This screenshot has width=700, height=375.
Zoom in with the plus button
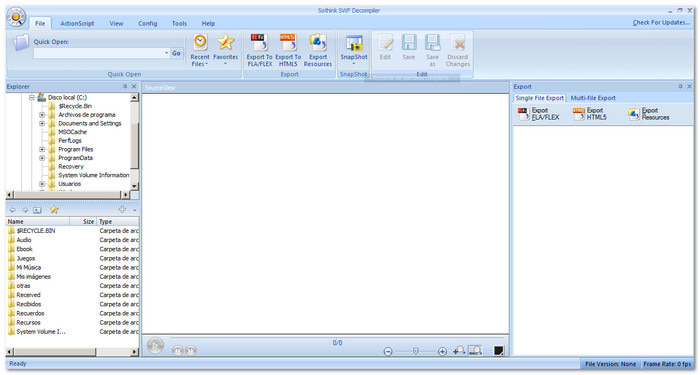[442, 351]
